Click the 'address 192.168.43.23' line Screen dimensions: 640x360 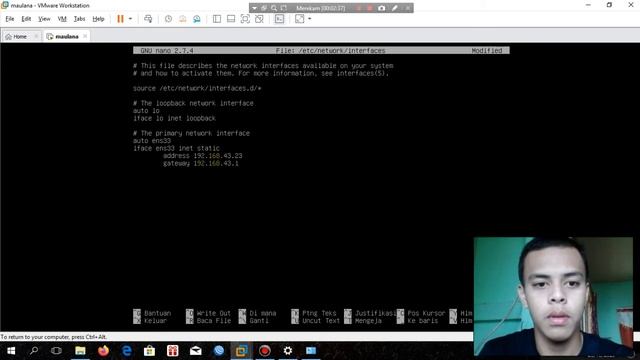tap(202, 156)
